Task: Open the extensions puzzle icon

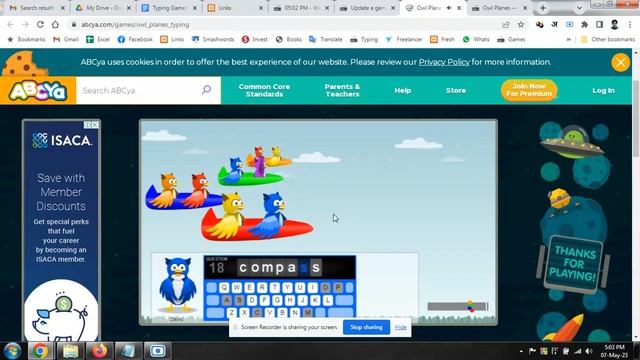Action: coord(584,24)
